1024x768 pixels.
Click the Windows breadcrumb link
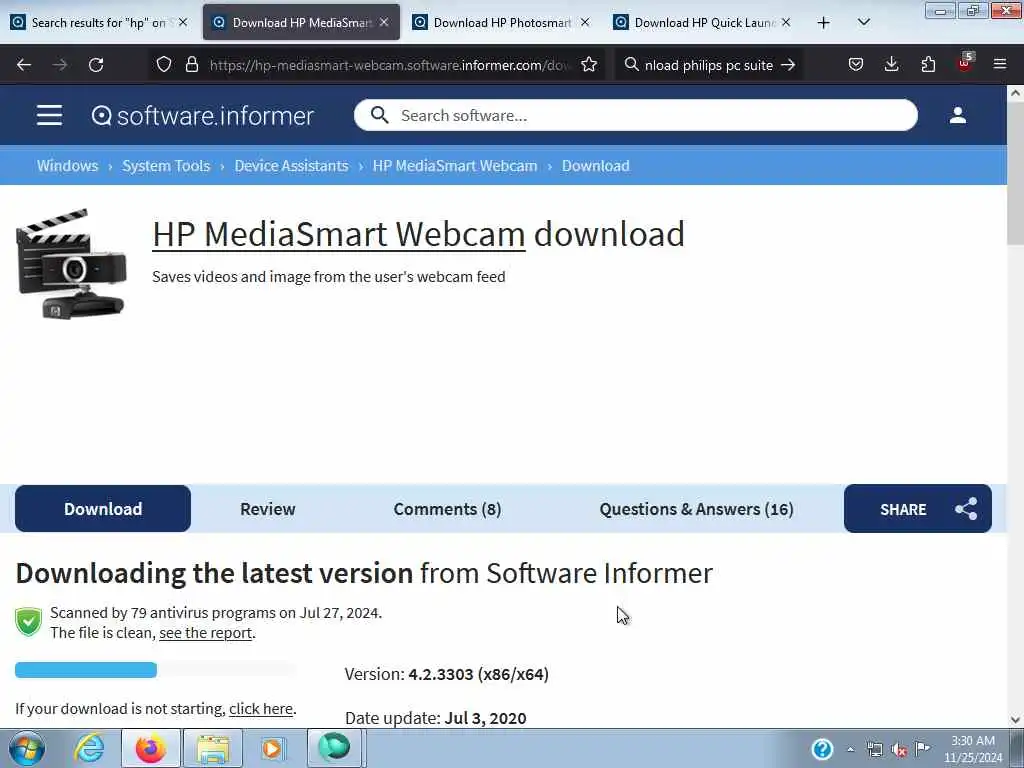[67, 166]
